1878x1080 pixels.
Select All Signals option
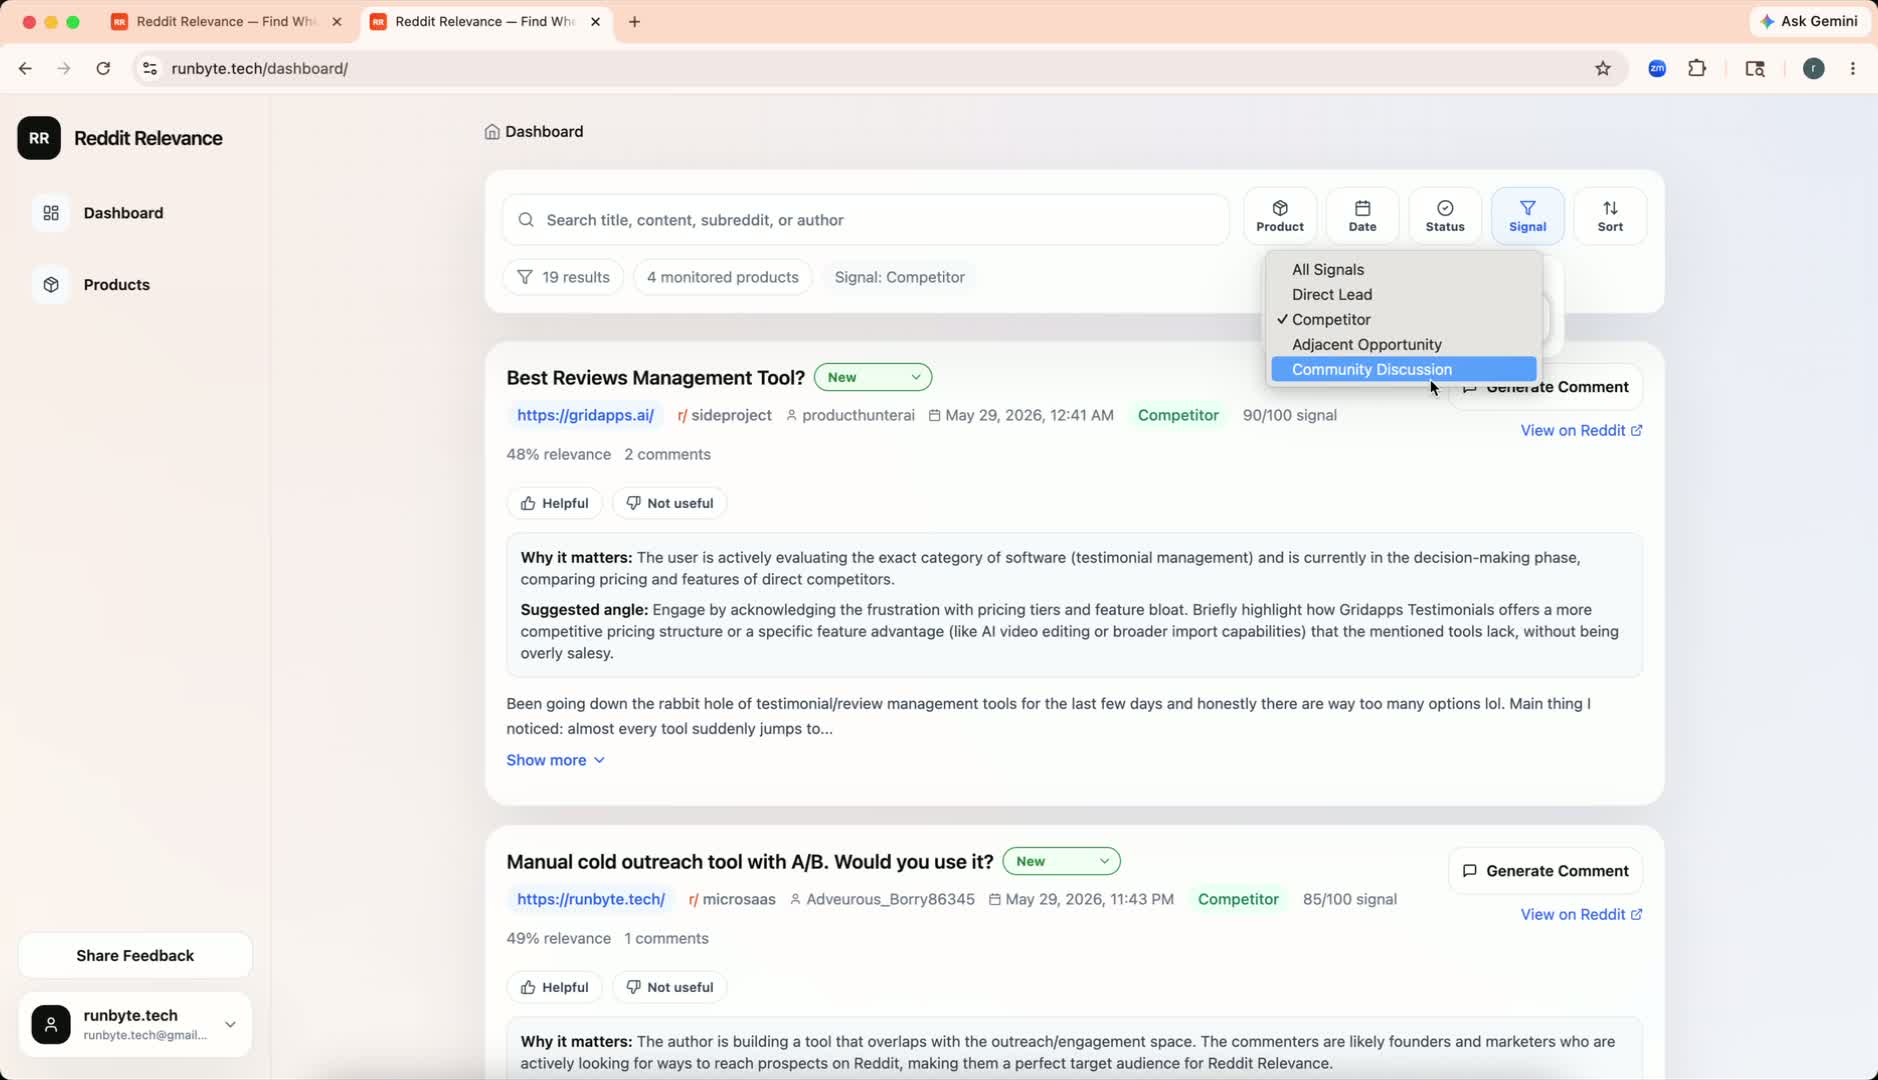click(x=1404, y=269)
